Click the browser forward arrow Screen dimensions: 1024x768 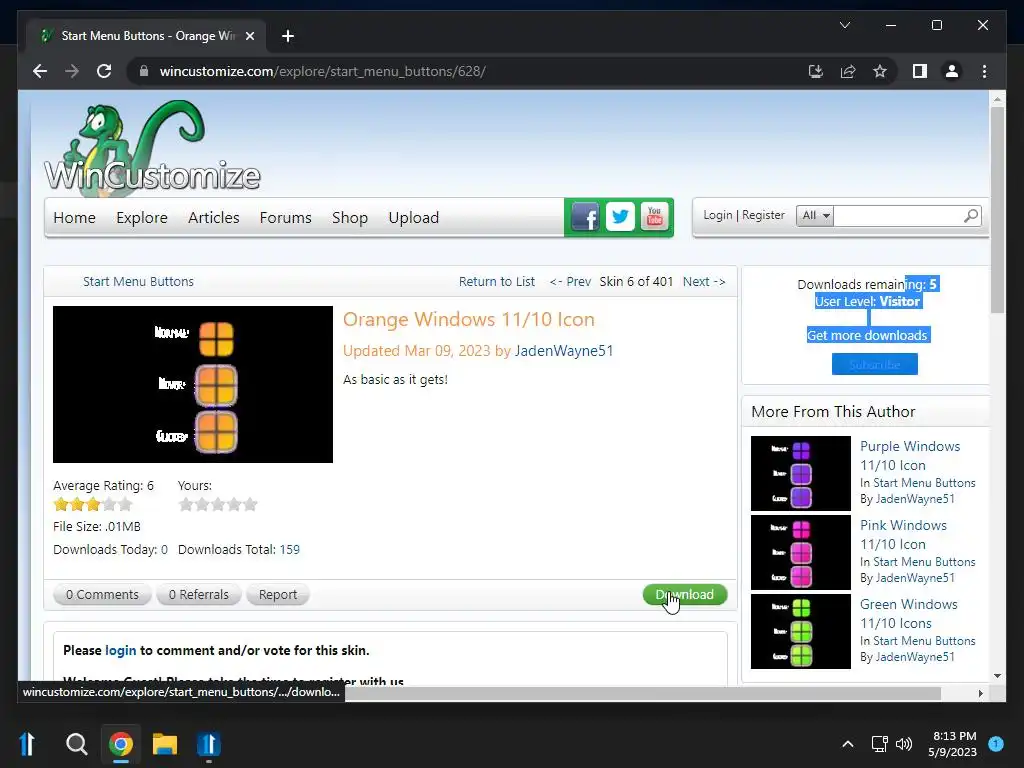72,71
